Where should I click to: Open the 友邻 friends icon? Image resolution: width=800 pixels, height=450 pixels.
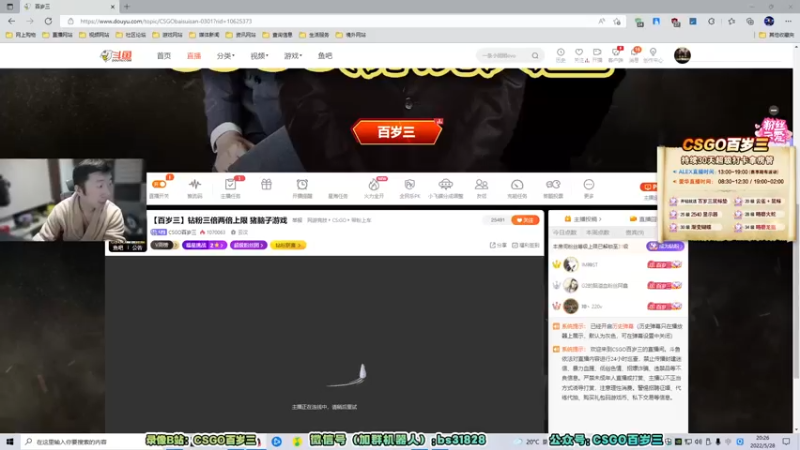tap(481, 185)
